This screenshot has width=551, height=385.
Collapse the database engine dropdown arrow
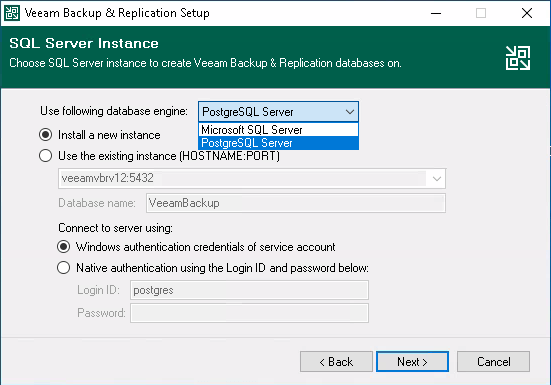coord(350,112)
